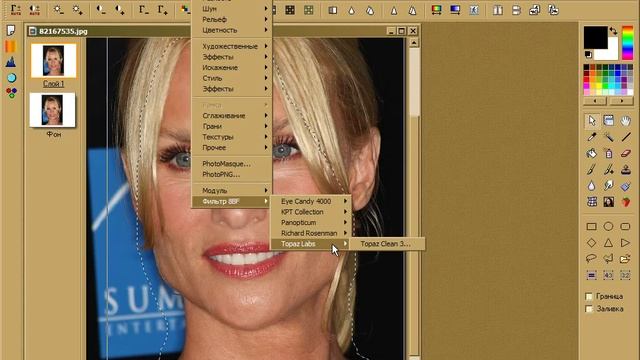Pick a color from rainbow spectrum bar

627,43
